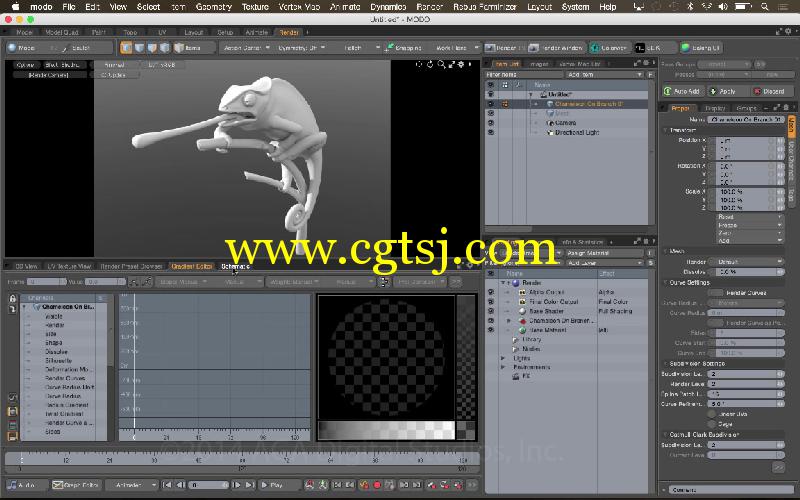Open the Action Center dropdown

(245, 48)
